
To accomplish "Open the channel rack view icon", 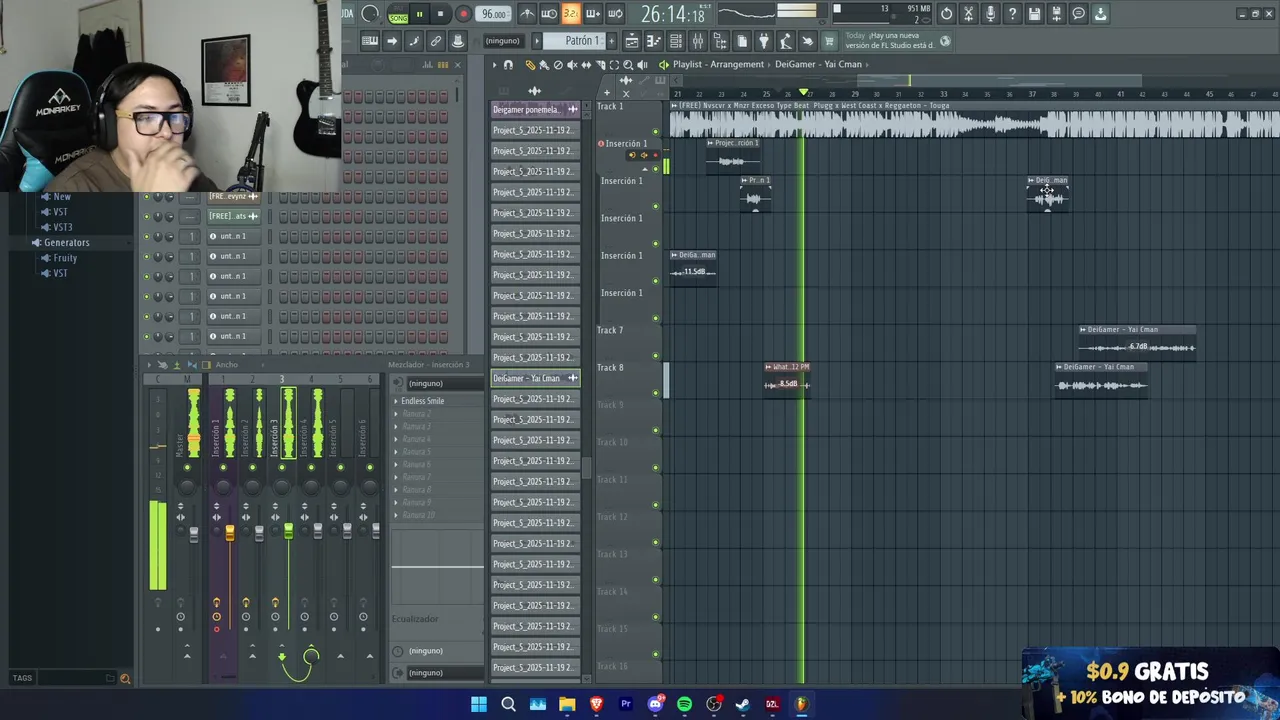I will coord(676,41).
